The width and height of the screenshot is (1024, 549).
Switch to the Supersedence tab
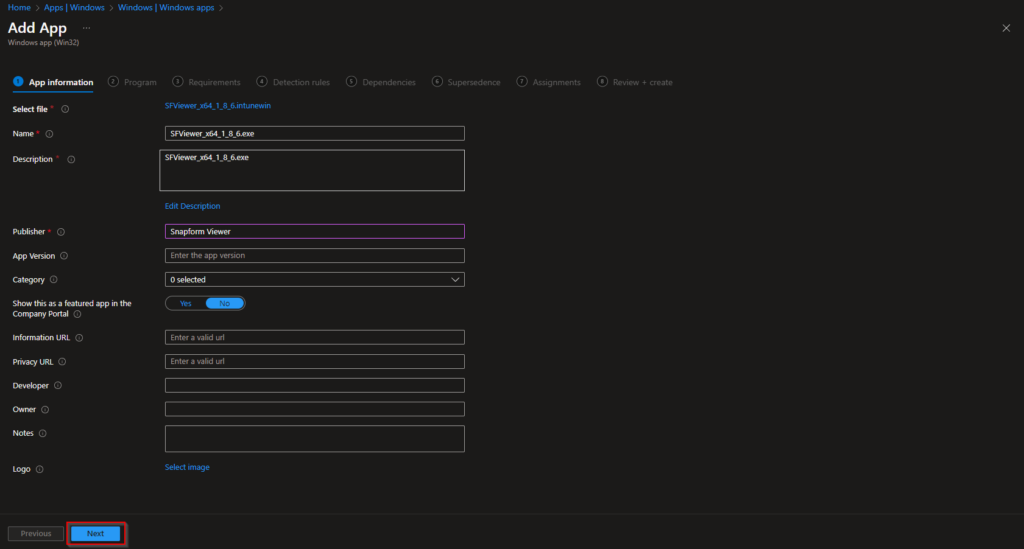[466, 82]
